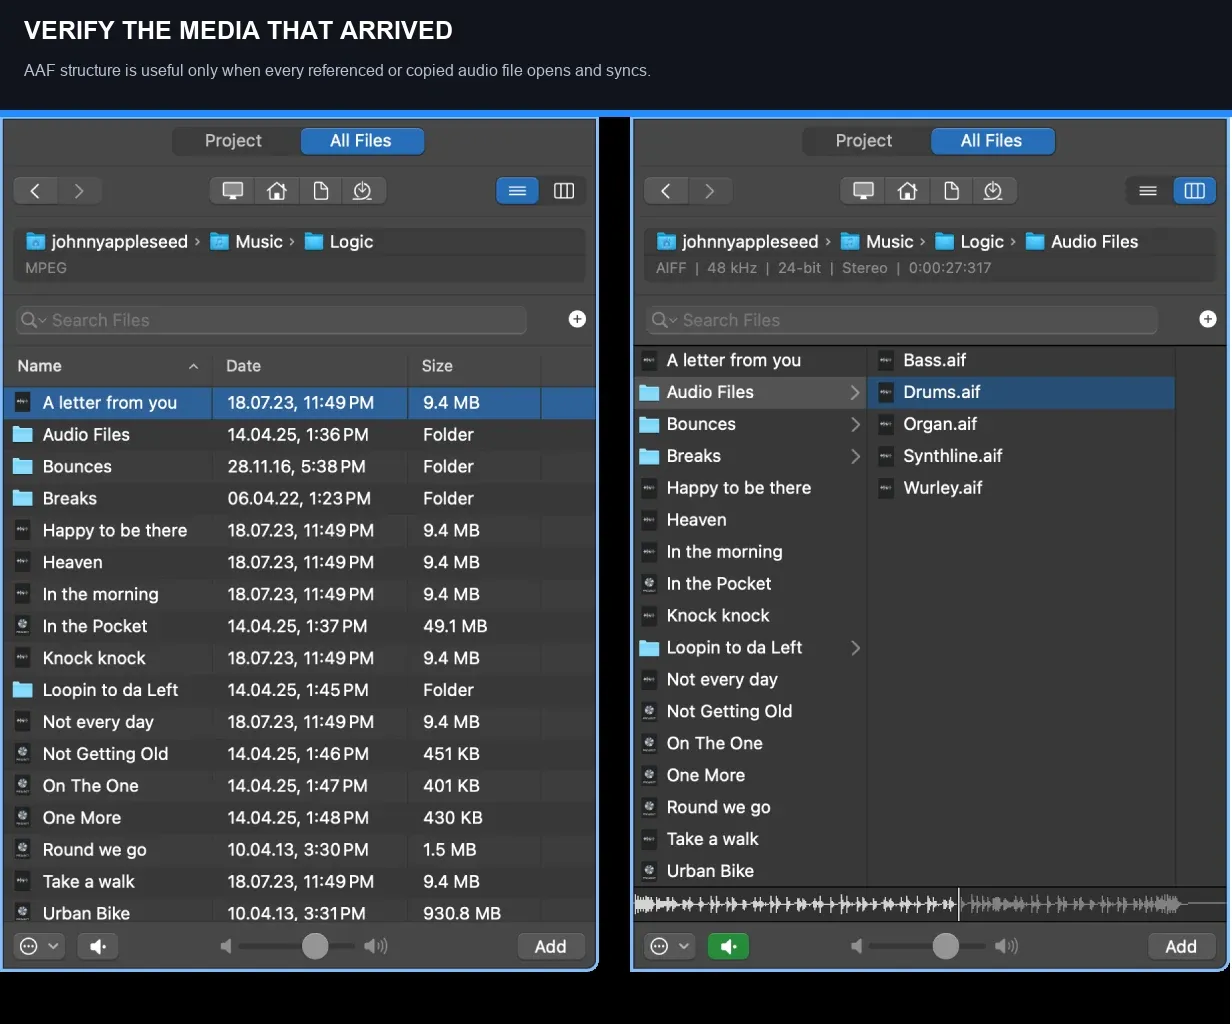
Task: Open search options in left search field
Action: tap(34, 320)
